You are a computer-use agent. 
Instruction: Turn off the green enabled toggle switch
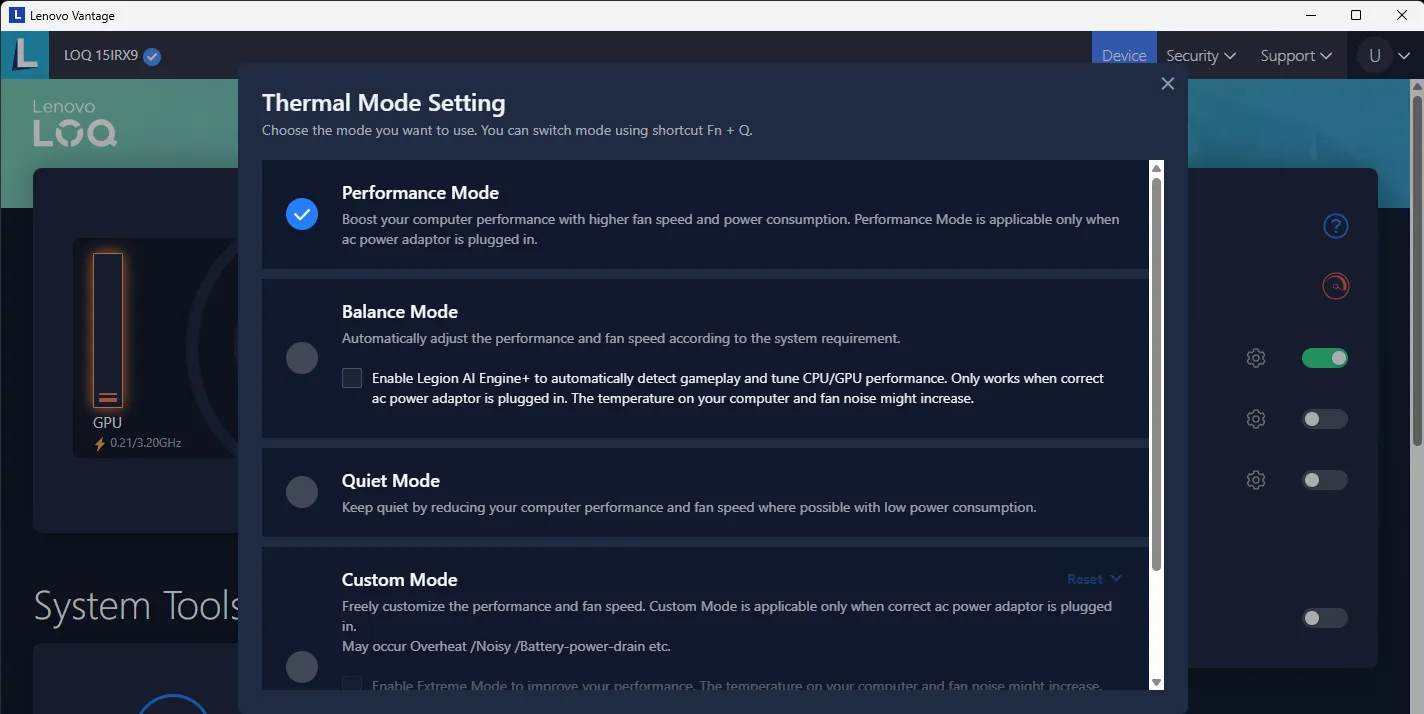1325,358
